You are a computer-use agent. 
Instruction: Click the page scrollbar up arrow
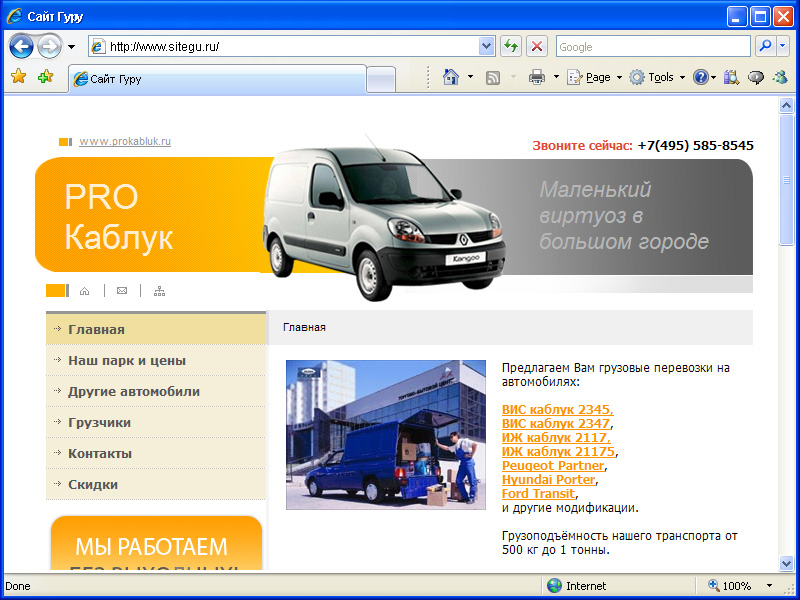pos(786,106)
